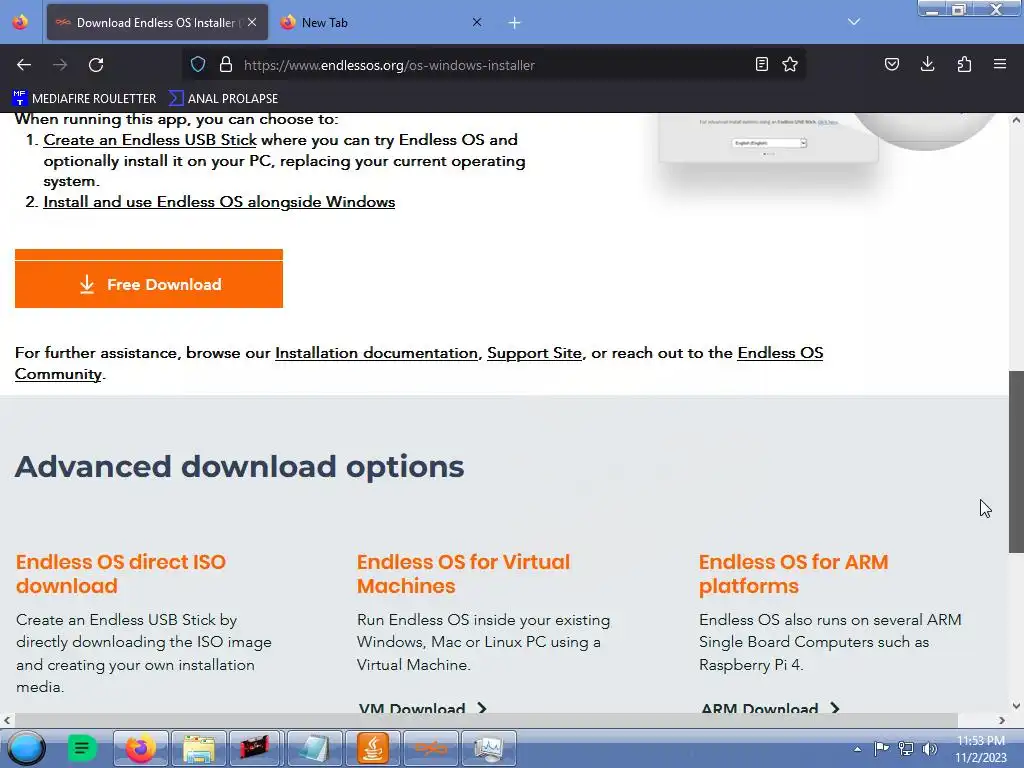Open the network tray icon
1024x768 pixels.
point(906,748)
